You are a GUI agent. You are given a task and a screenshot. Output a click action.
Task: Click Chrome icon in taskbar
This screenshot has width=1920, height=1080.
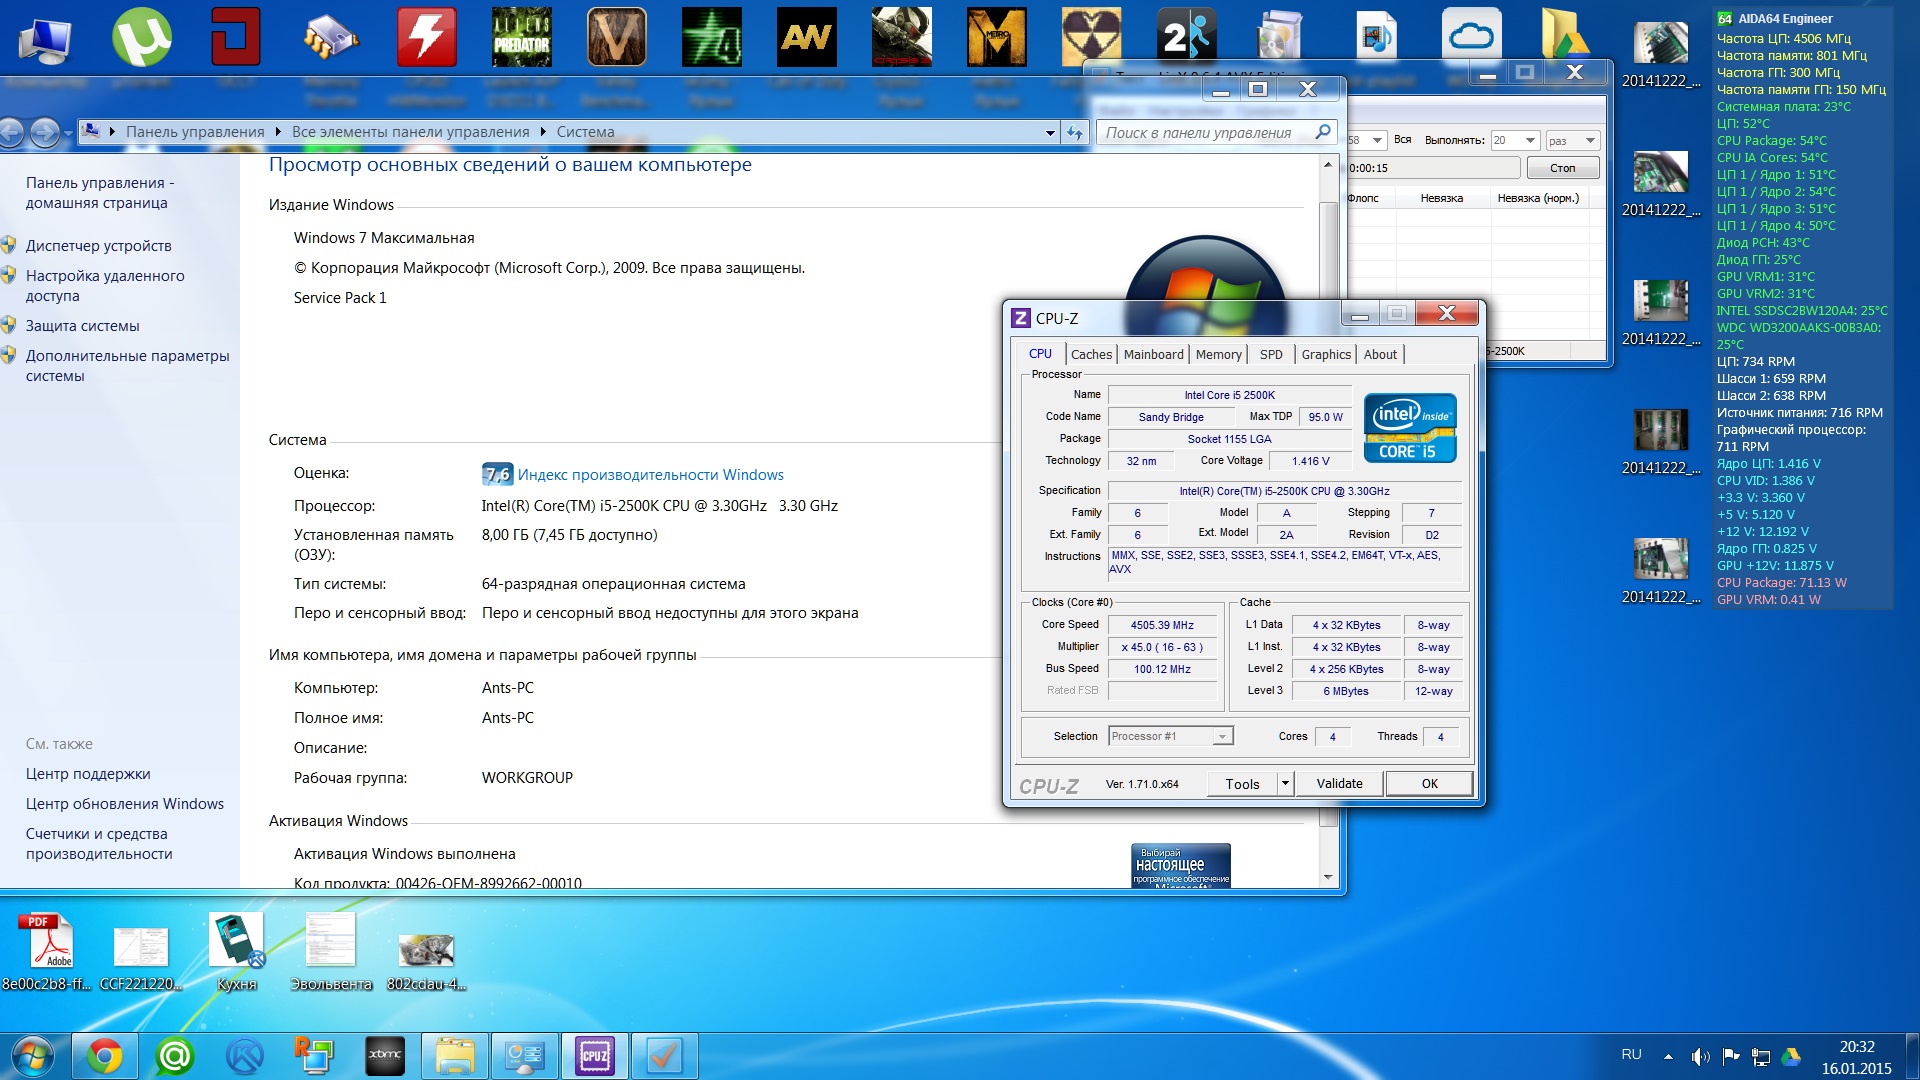[x=105, y=1056]
